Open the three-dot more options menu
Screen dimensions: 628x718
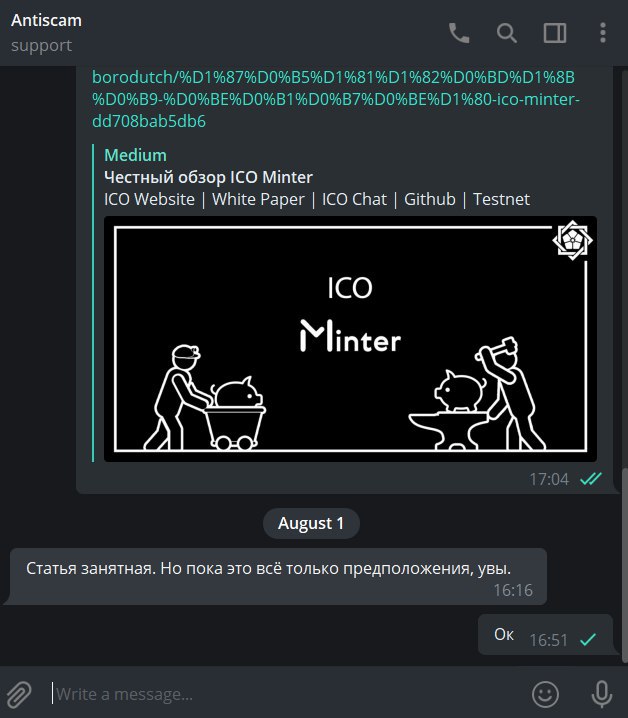click(x=603, y=33)
